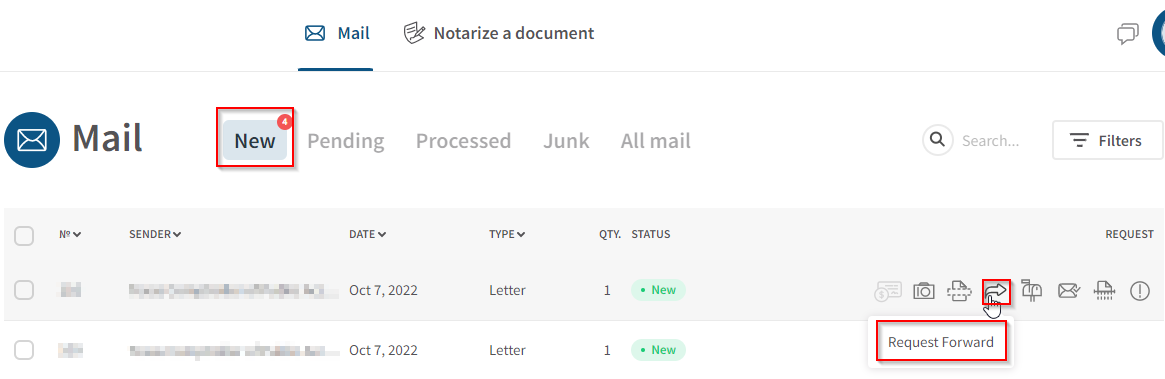Viewport: 1165px width, 379px height.
Task: Tick the select-all checkbox in header
Action: [x=24, y=236]
